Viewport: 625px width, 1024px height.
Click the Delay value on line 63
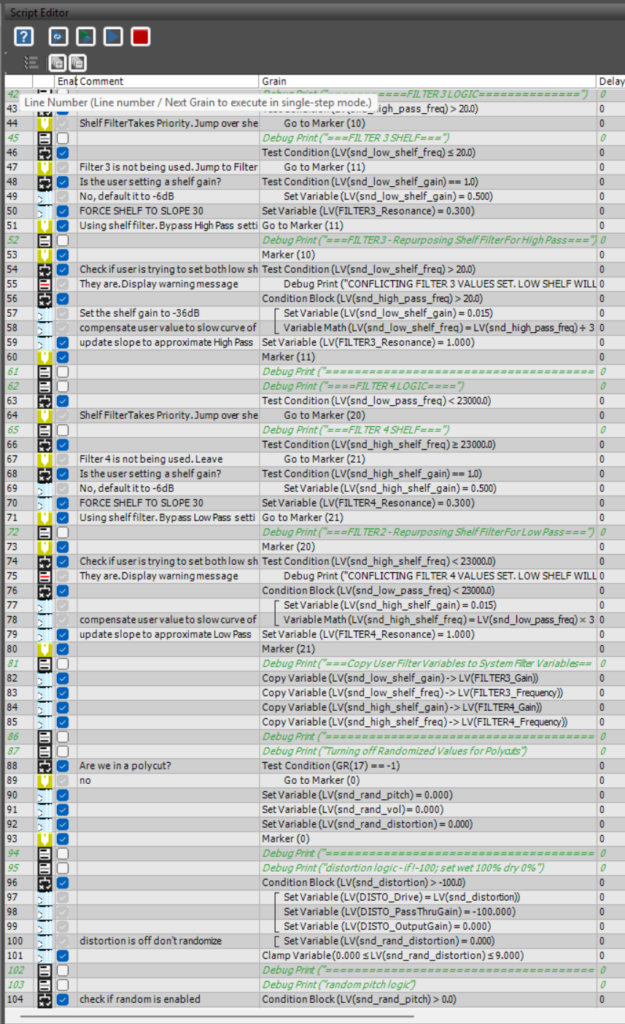602,401
